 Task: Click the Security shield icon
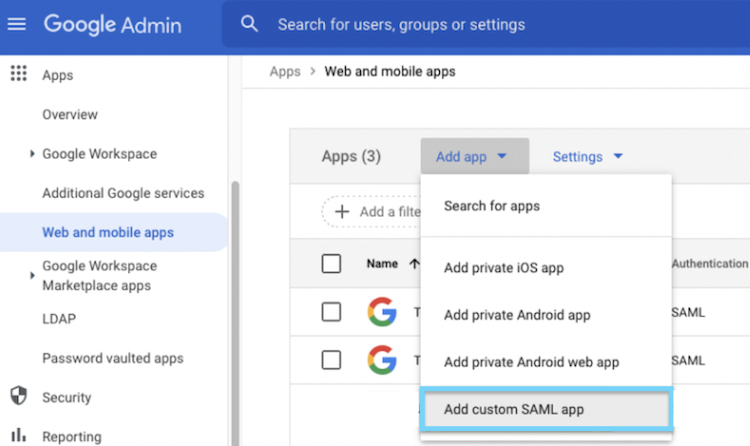tap(19, 396)
